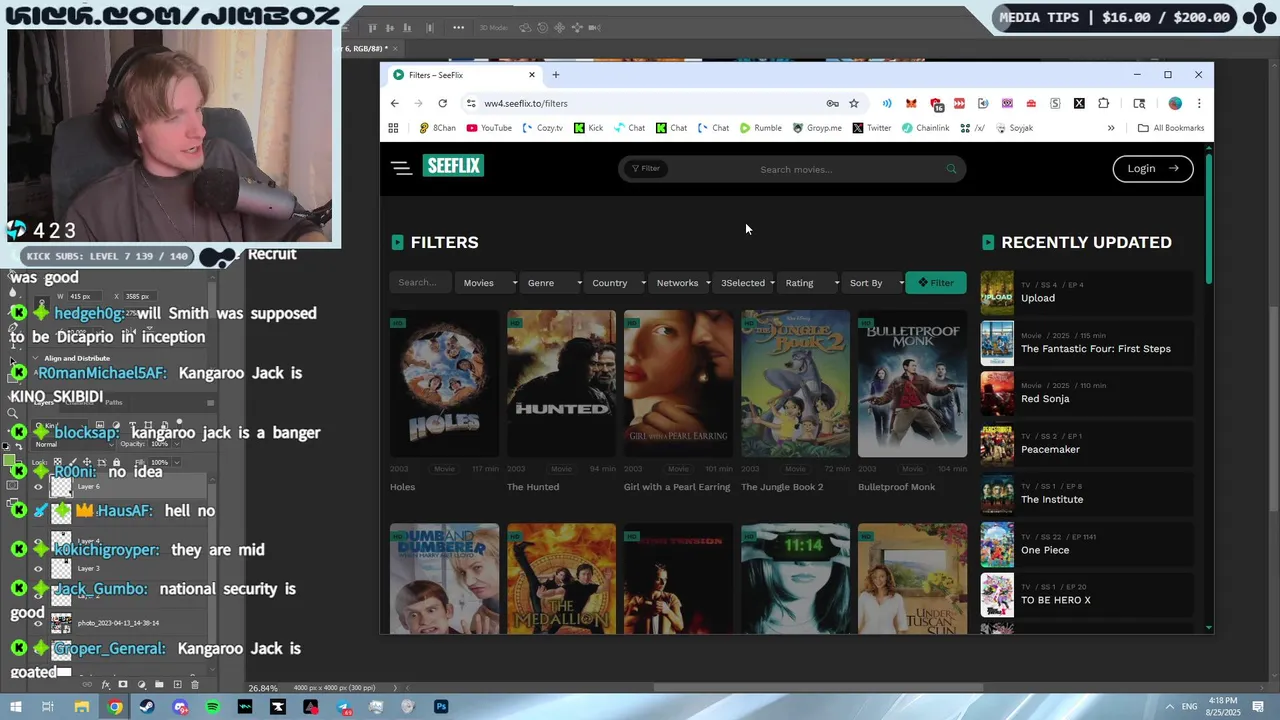Bookmark this page with the star icon
Image resolution: width=1280 pixels, height=720 pixels.
[x=854, y=103]
